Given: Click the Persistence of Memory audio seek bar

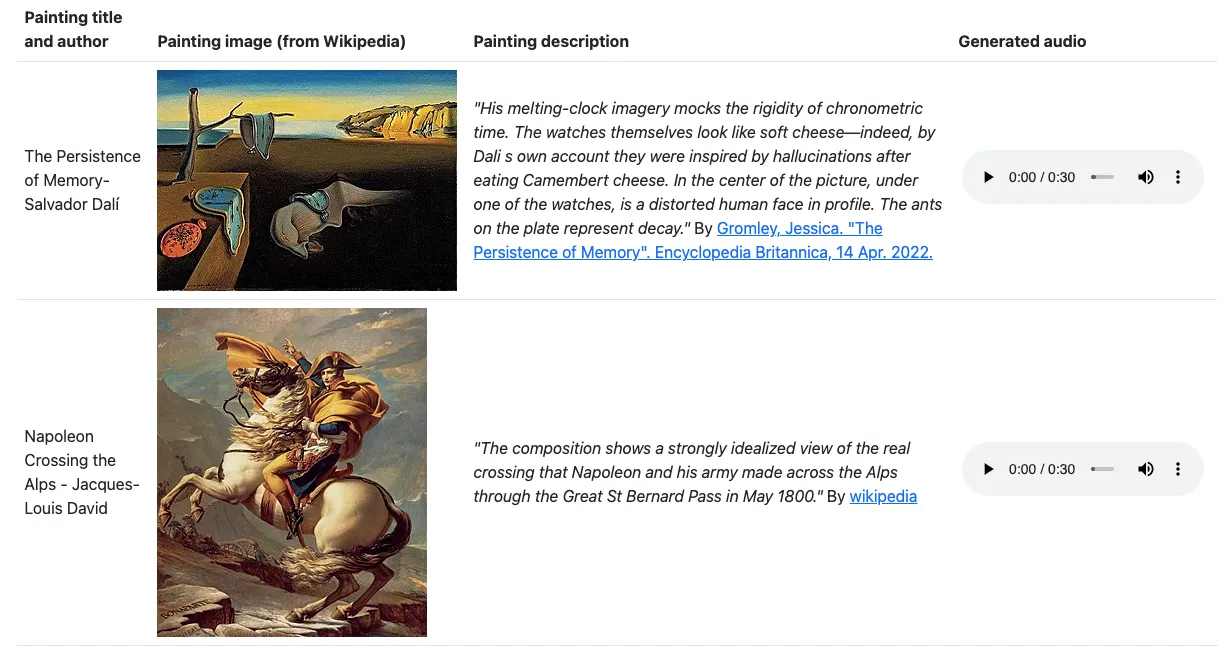Looking at the screenshot, I should (1102, 177).
